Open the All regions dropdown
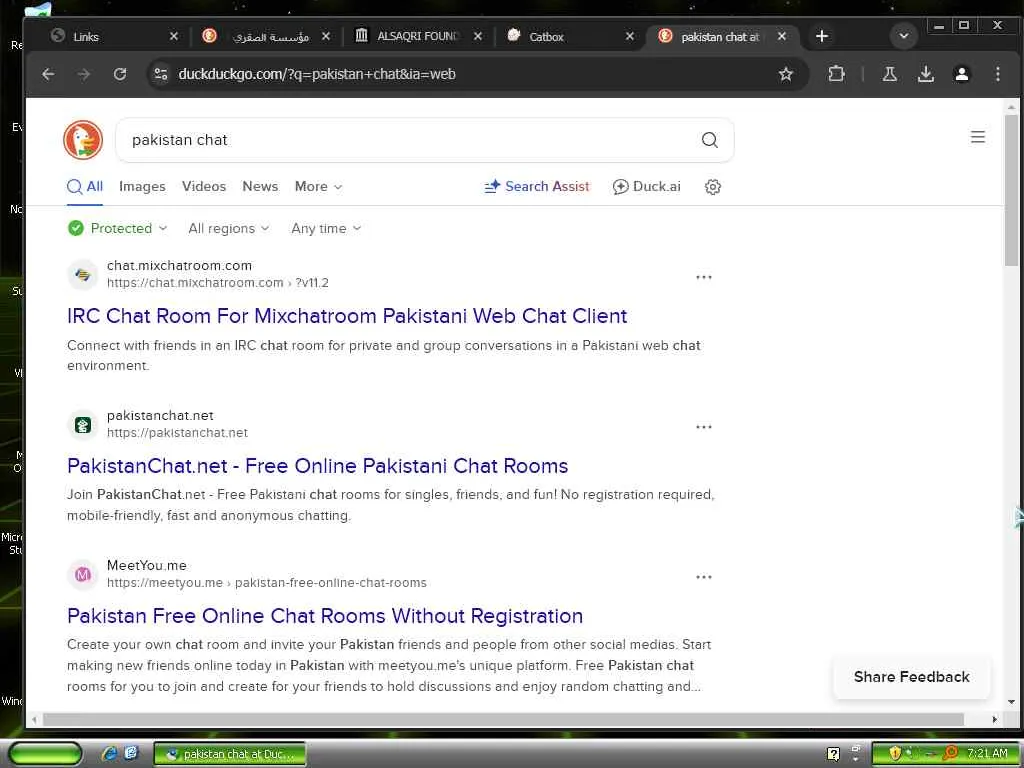The width and height of the screenshot is (1024, 768). [x=229, y=229]
